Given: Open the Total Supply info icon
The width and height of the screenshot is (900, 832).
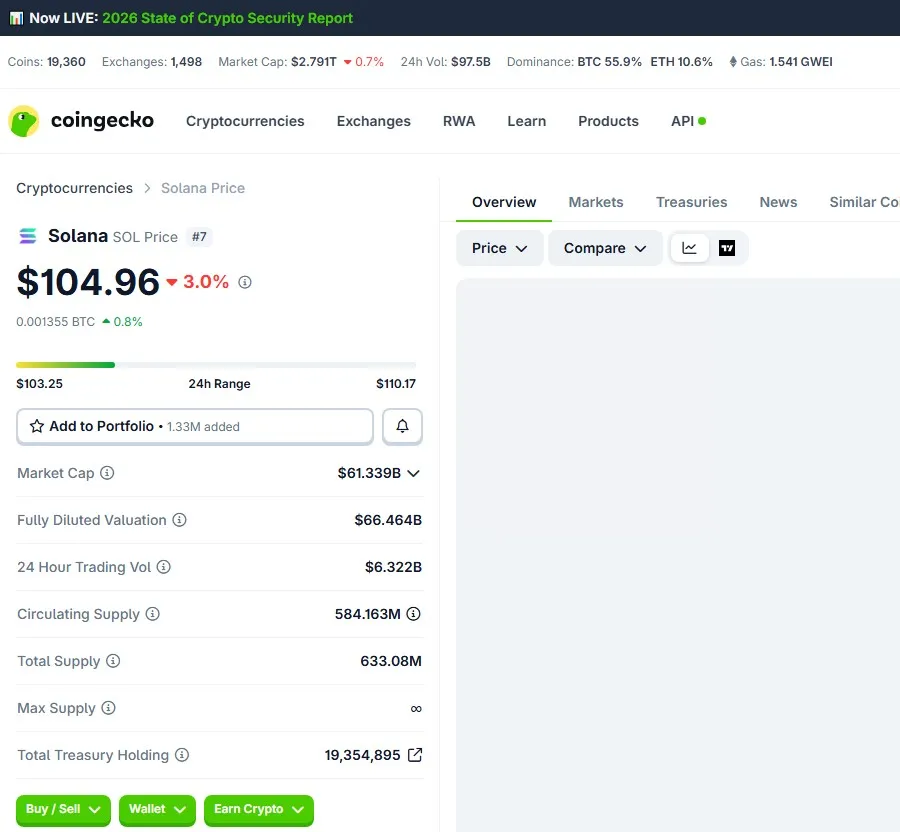Looking at the screenshot, I should 113,661.
